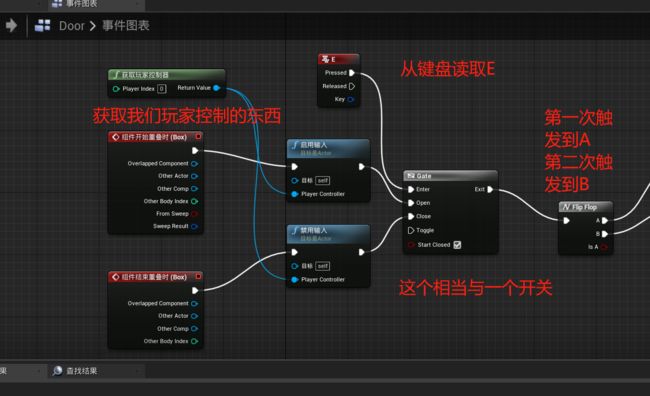Image resolution: width=650 pixels, height=396 pixels.
Task: Click the forward navigation arrow in the graph header
Action: coord(12,26)
